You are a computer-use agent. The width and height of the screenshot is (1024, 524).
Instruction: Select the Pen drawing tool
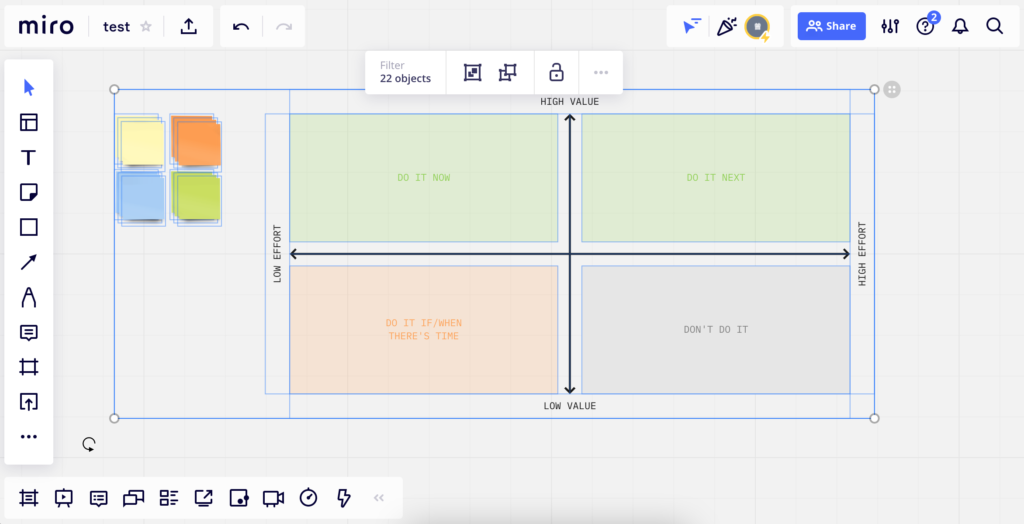coord(29,297)
